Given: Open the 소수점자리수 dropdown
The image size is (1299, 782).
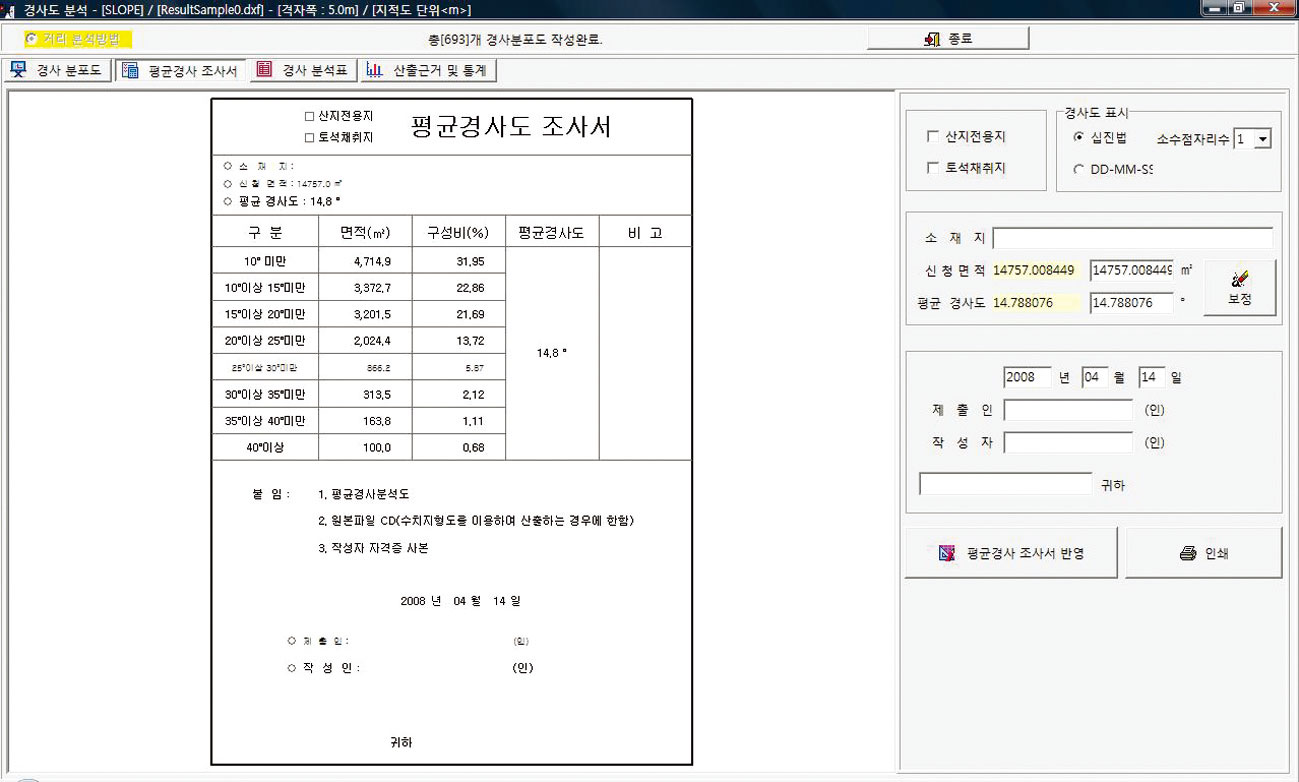Looking at the screenshot, I should 1262,139.
